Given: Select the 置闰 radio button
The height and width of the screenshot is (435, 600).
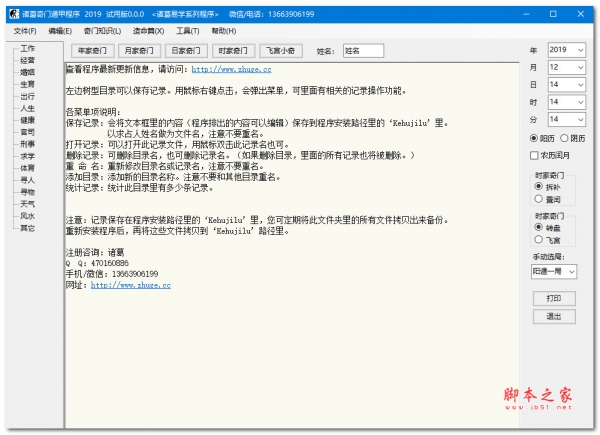Looking at the screenshot, I should coord(548,199).
